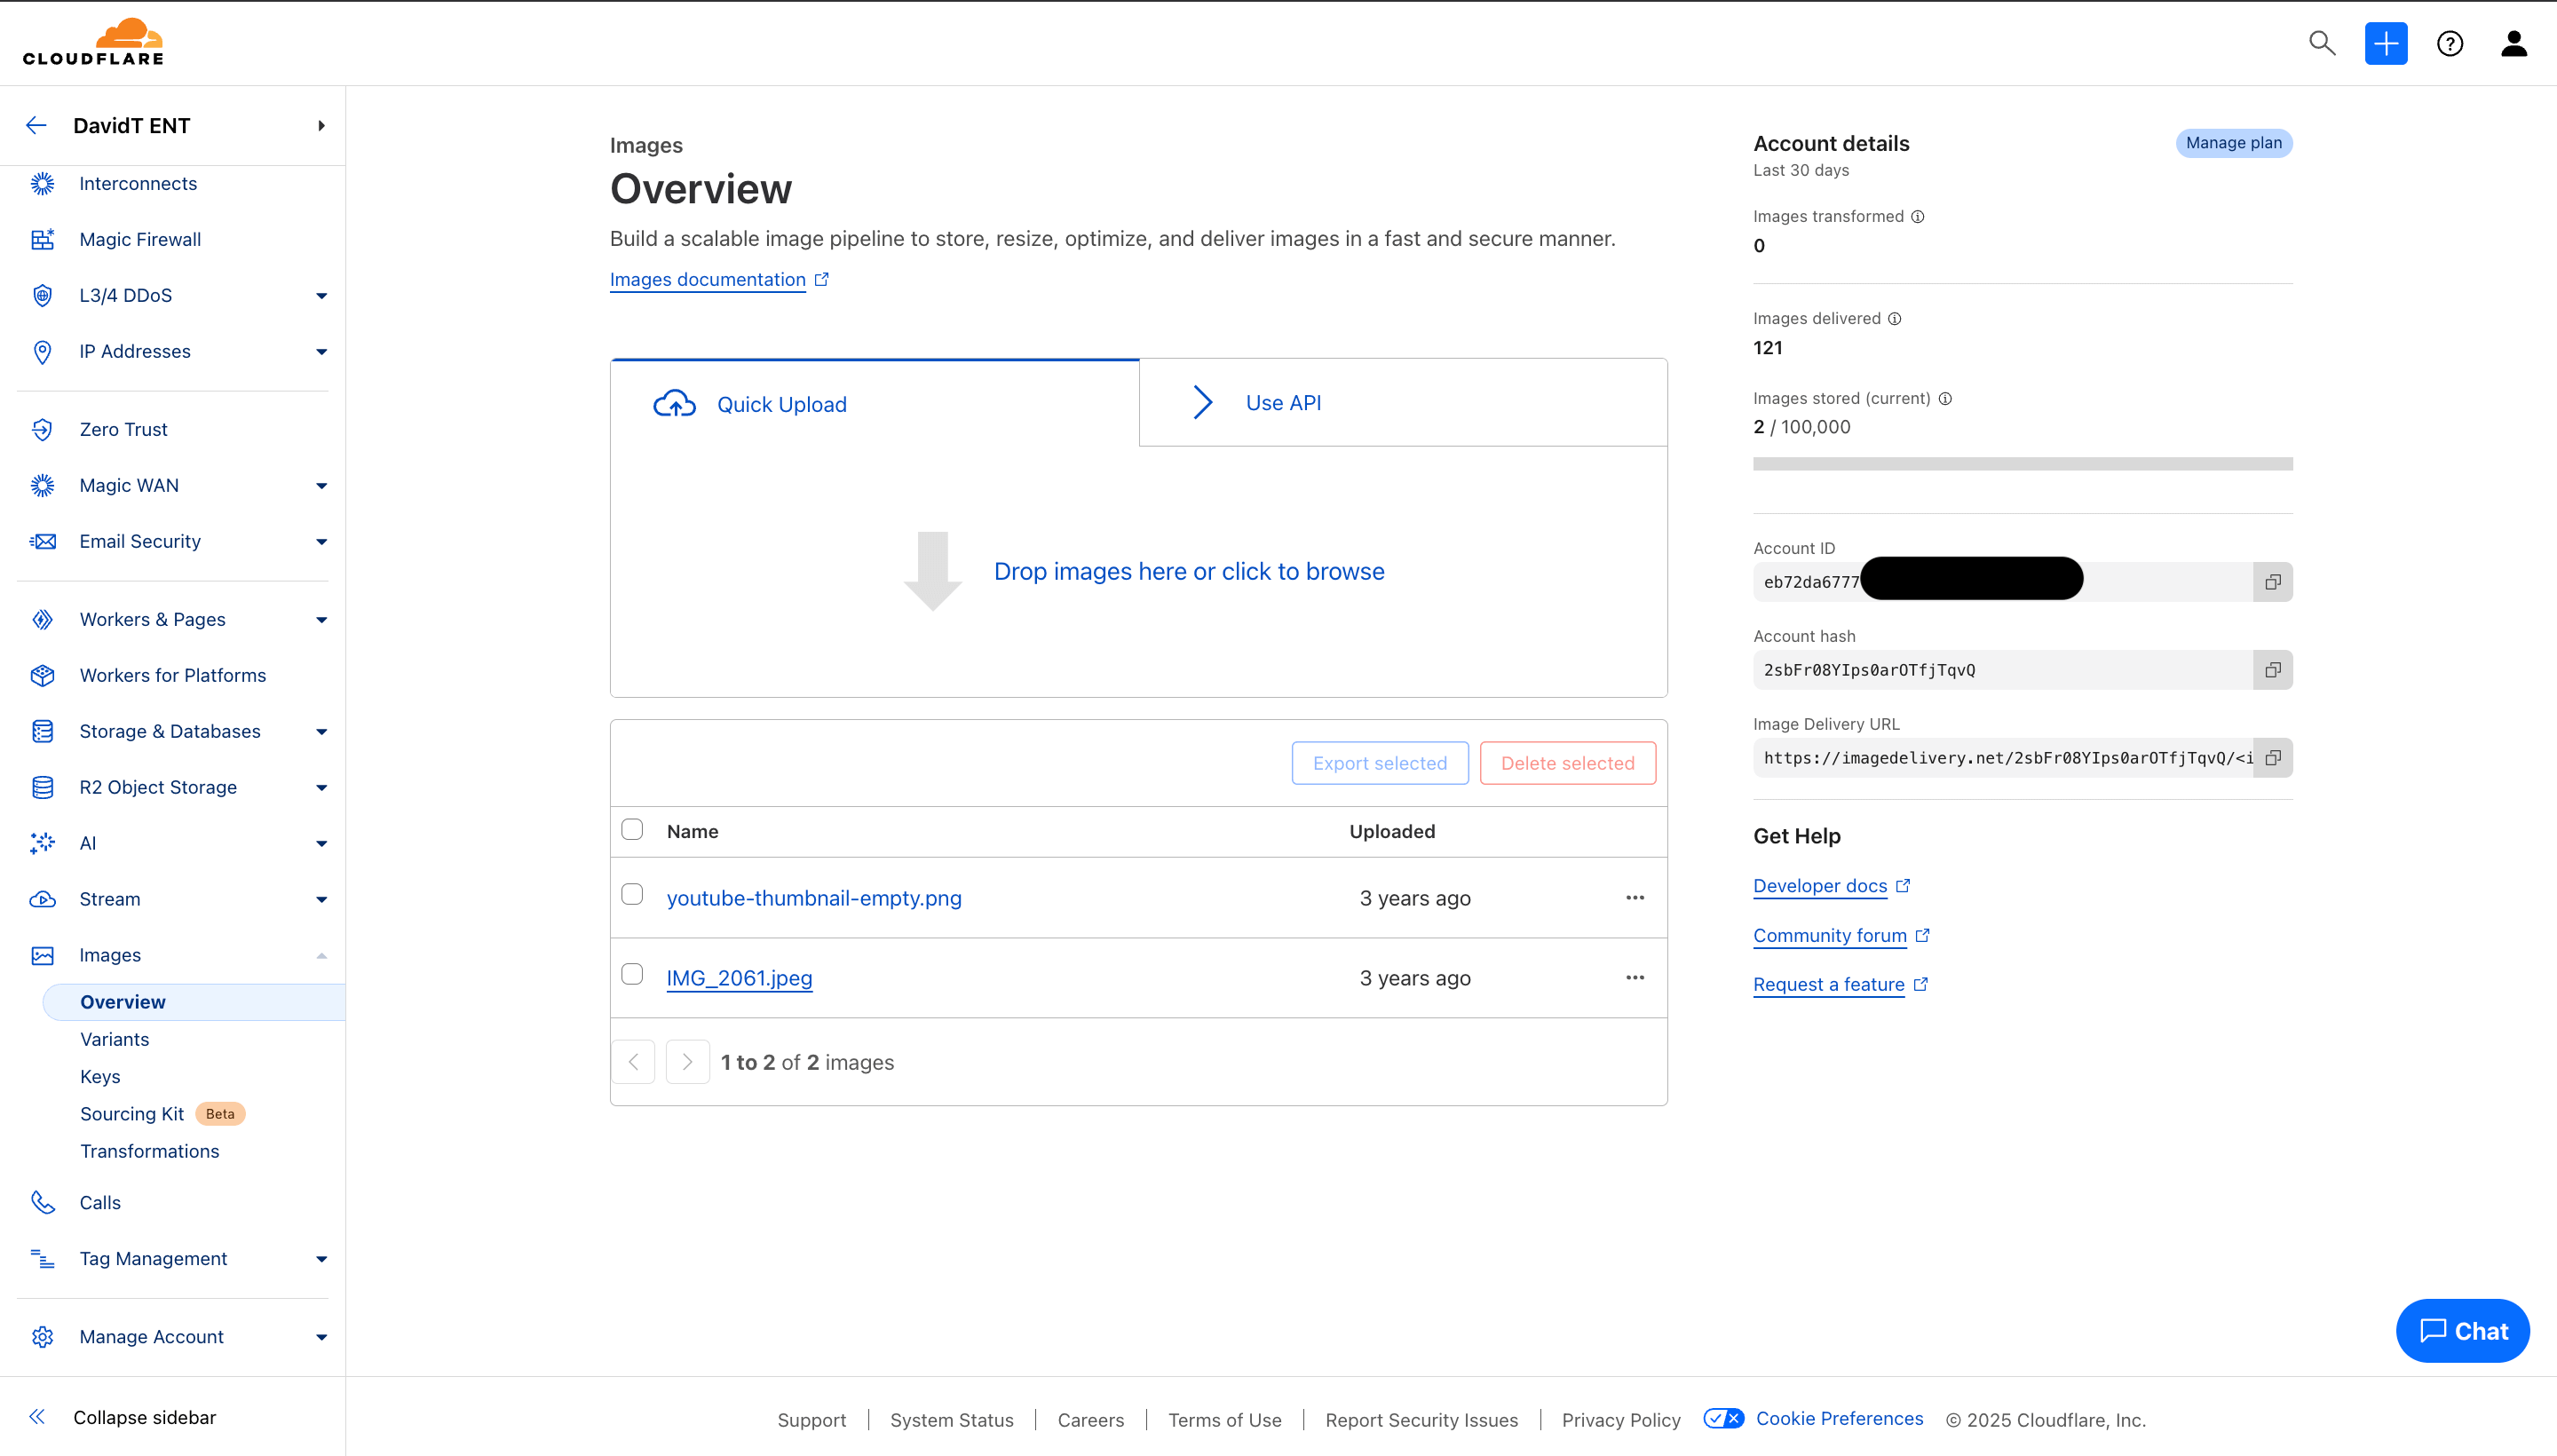Open the help menu icon

pyautogui.click(x=2450, y=43)
